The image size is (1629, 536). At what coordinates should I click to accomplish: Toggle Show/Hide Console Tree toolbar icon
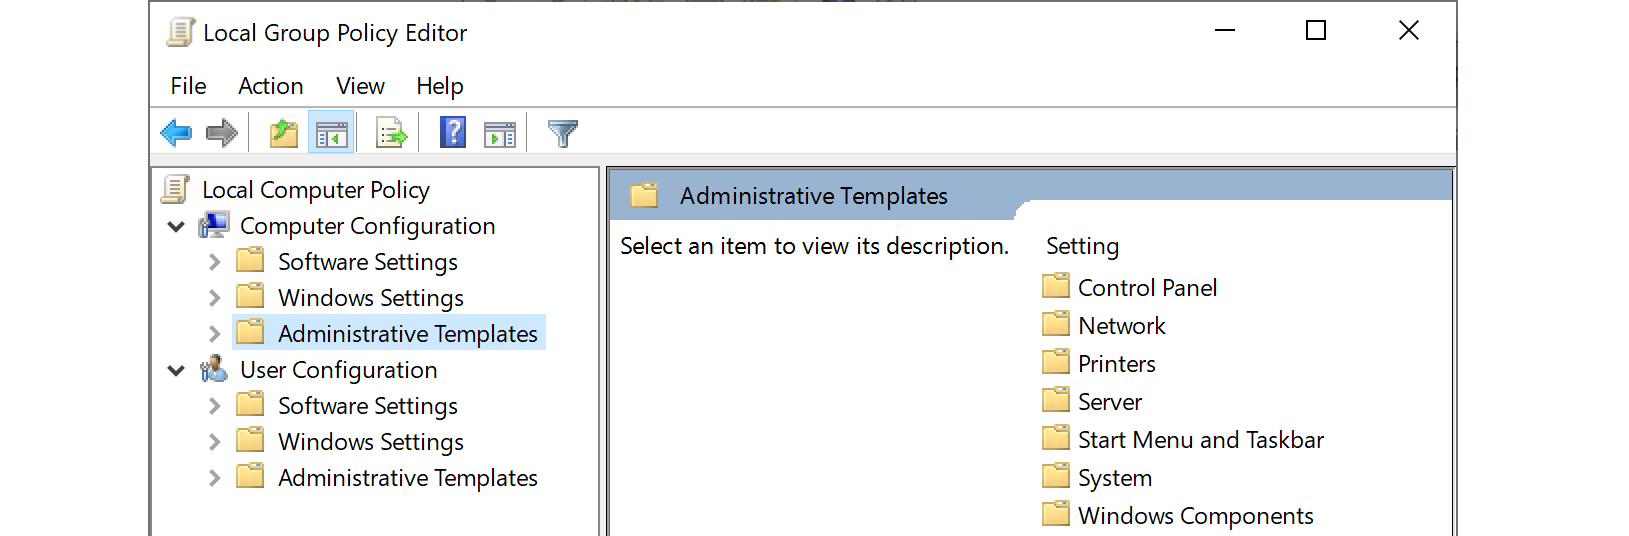(331, 133)
